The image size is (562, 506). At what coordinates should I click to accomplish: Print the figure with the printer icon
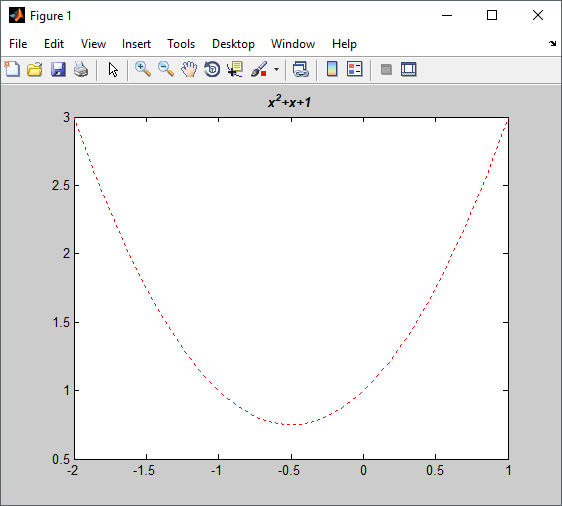coord(81,69)
